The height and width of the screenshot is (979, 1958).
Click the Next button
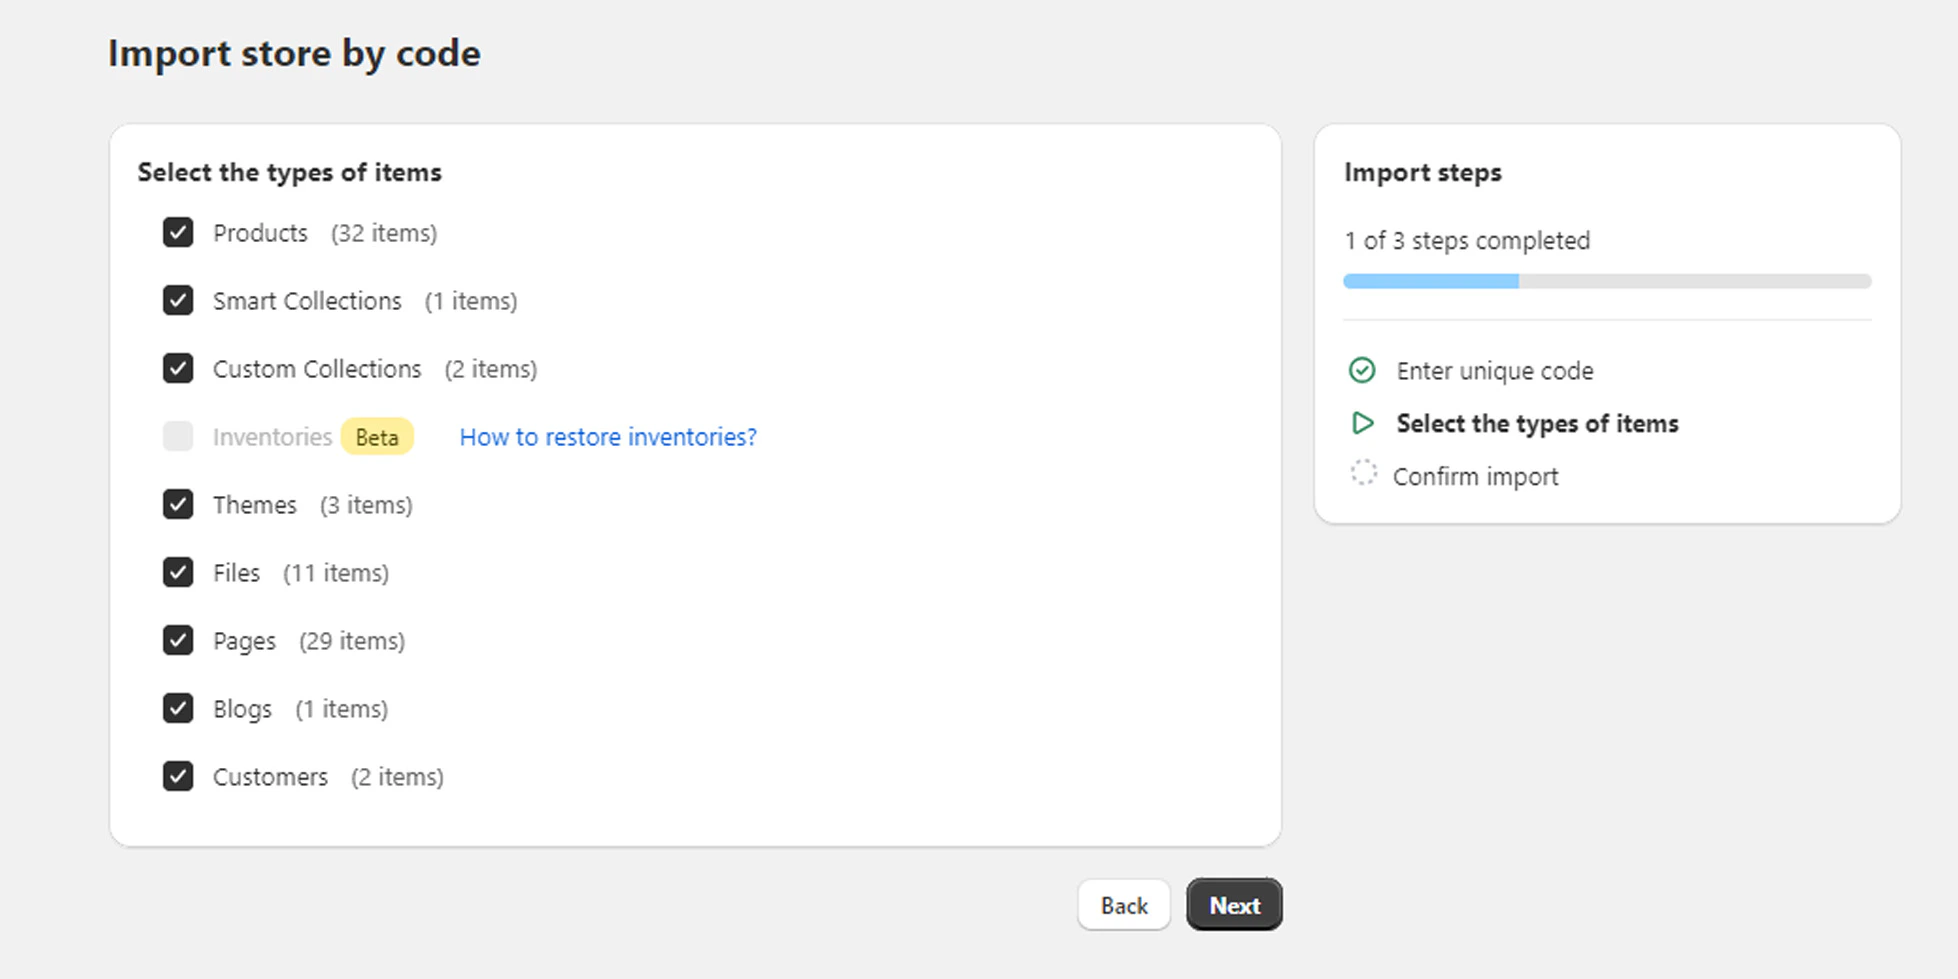click(x=1234, y=904)
